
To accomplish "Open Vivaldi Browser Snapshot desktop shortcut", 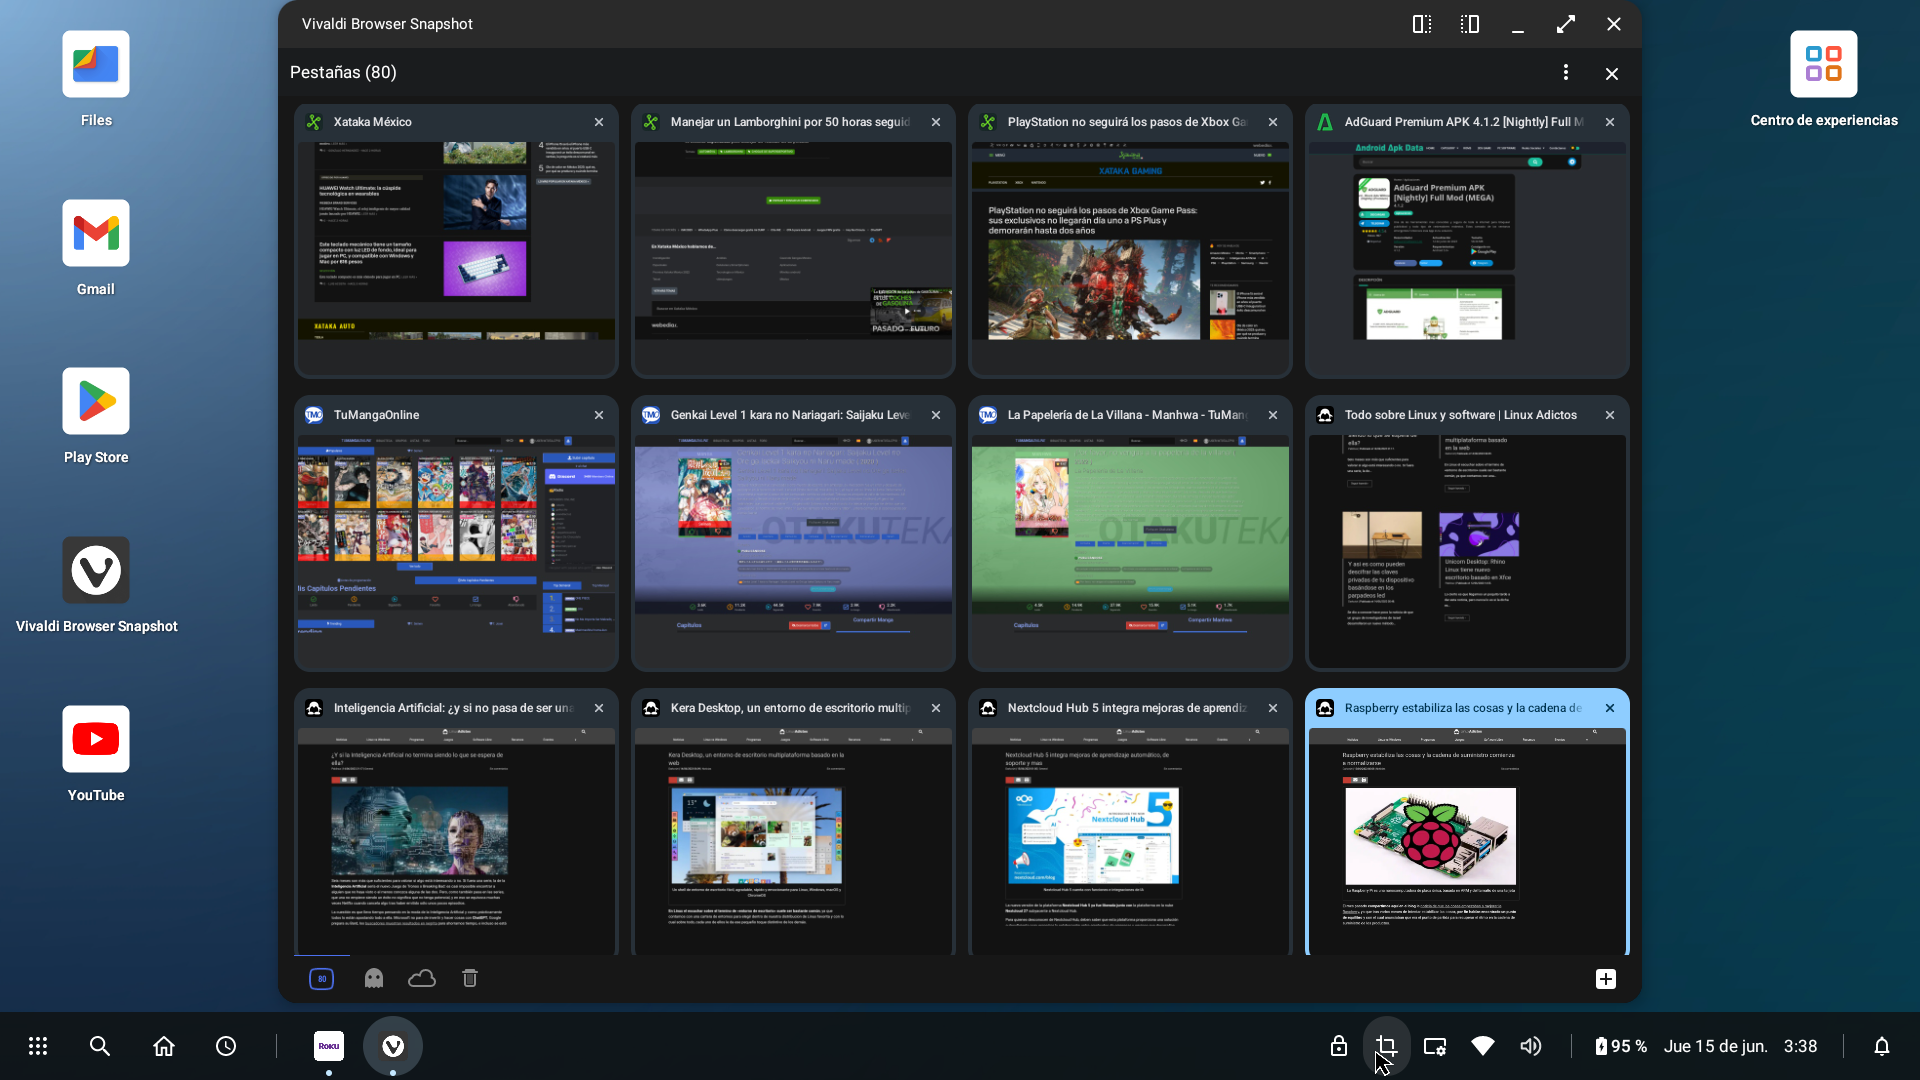I will click(96, 585).
